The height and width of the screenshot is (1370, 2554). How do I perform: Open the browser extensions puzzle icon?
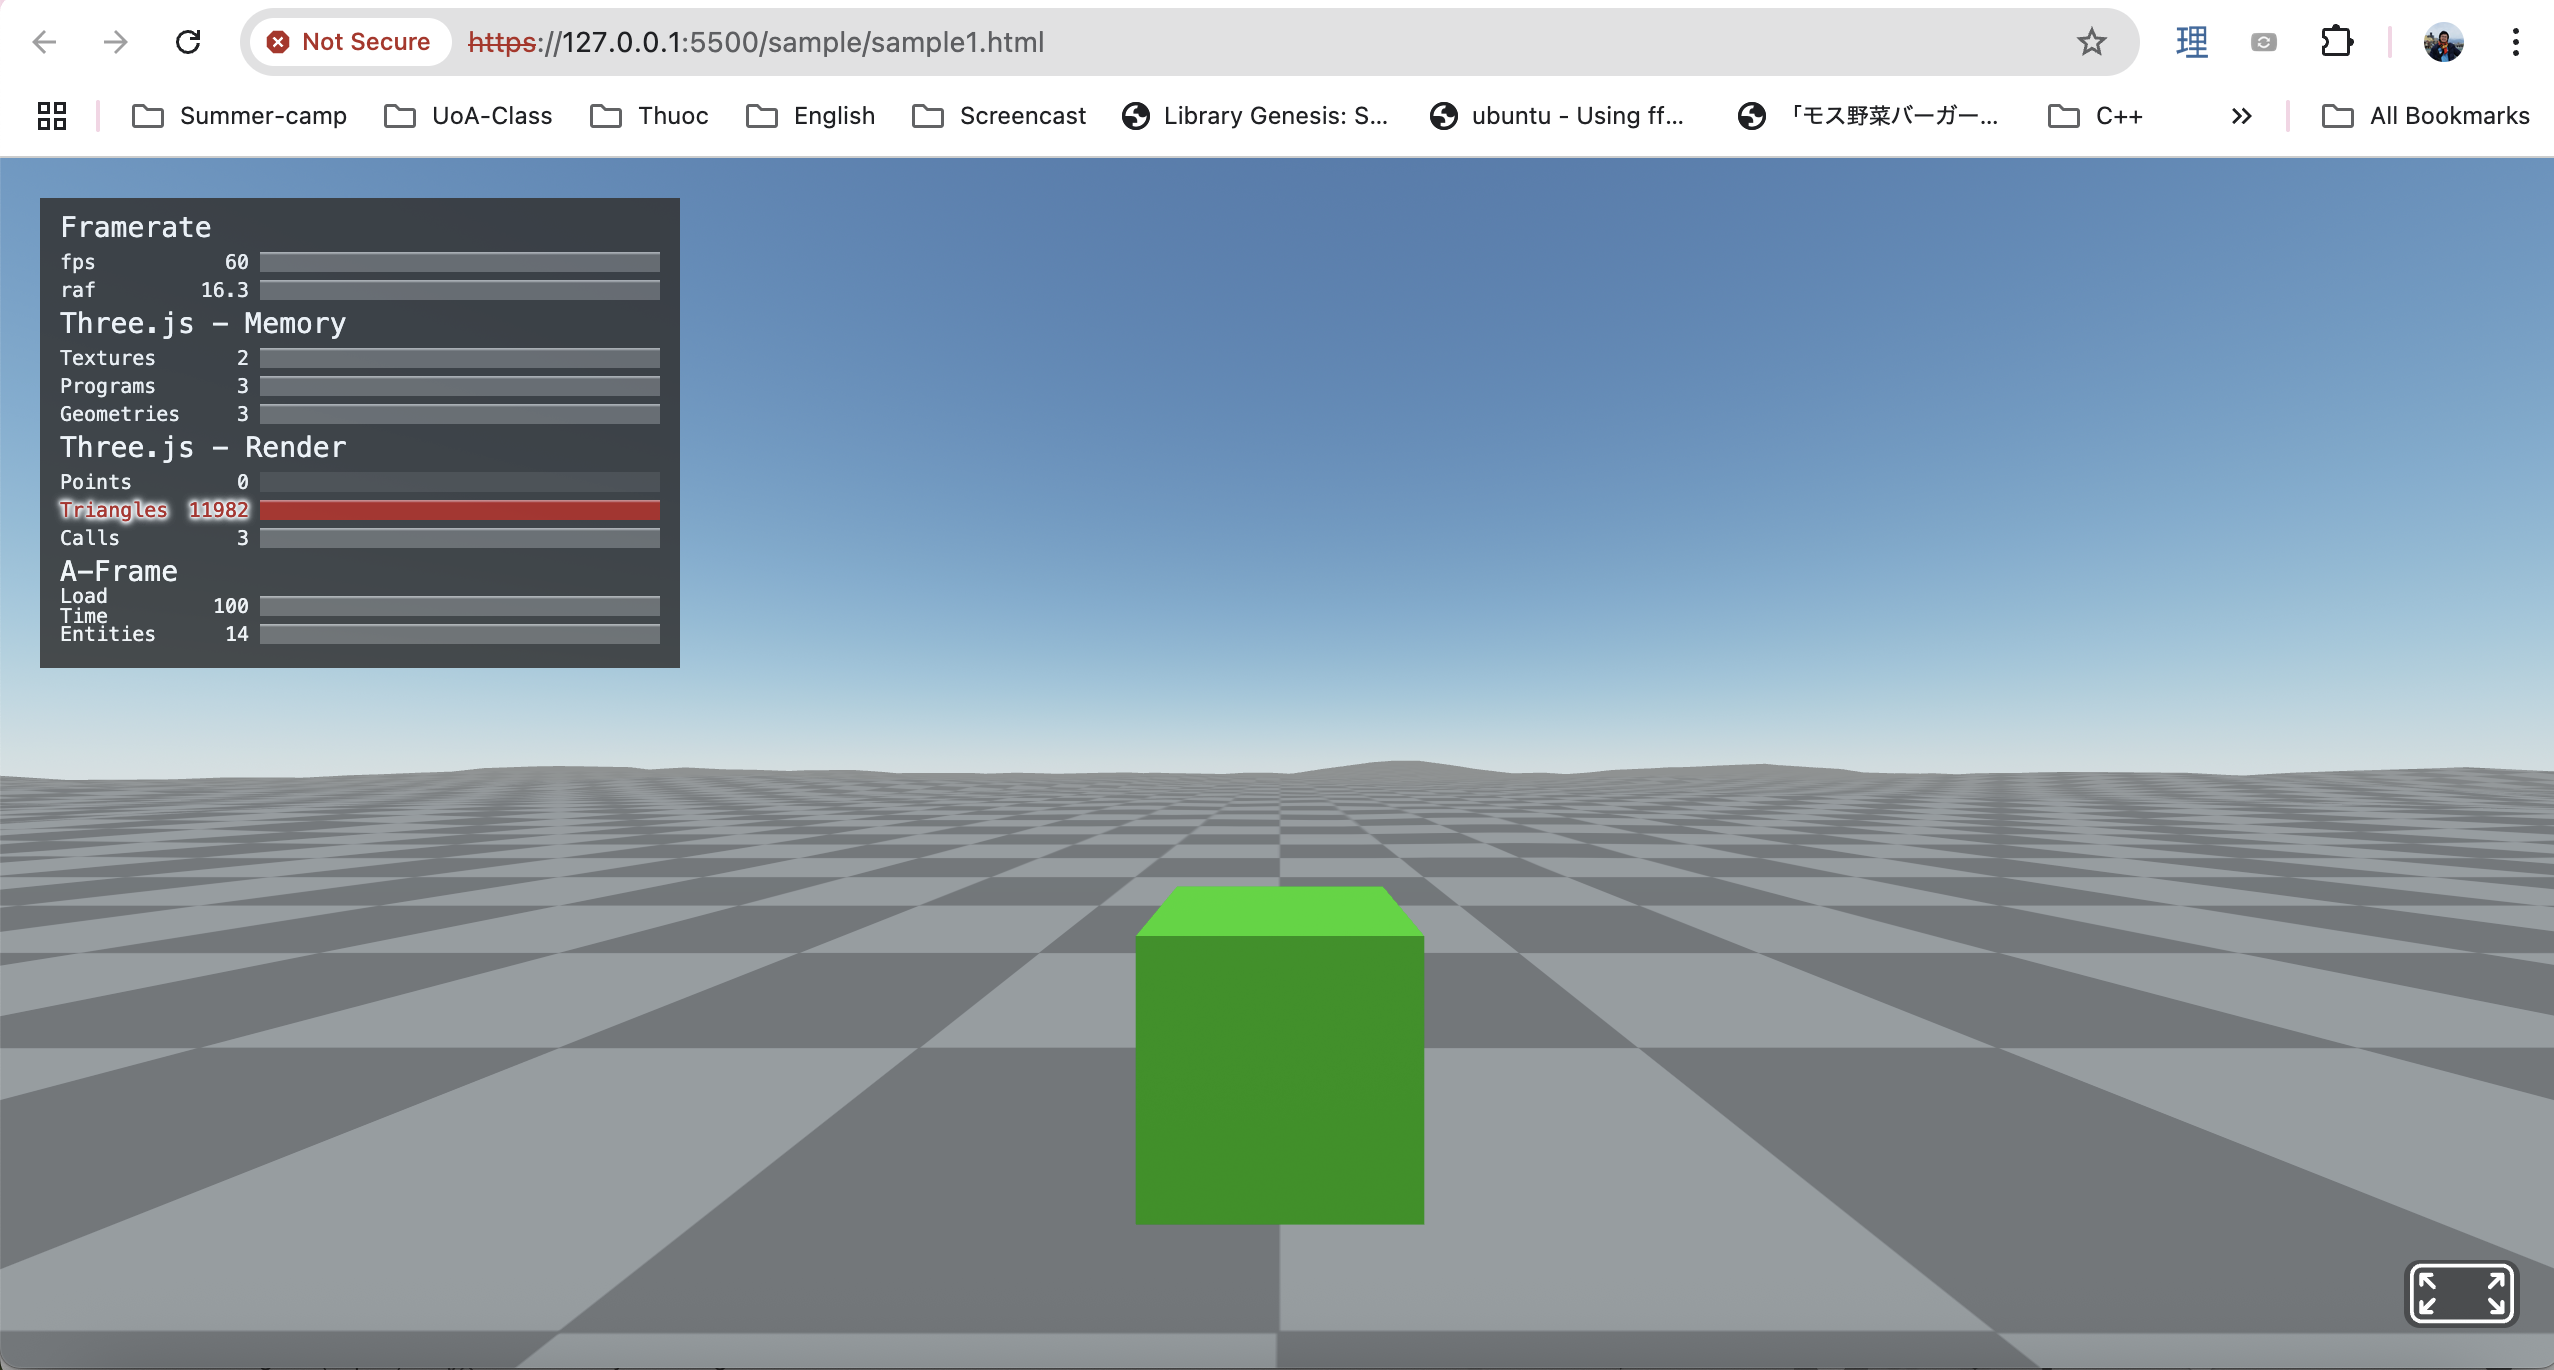[x=2335, y=41]
